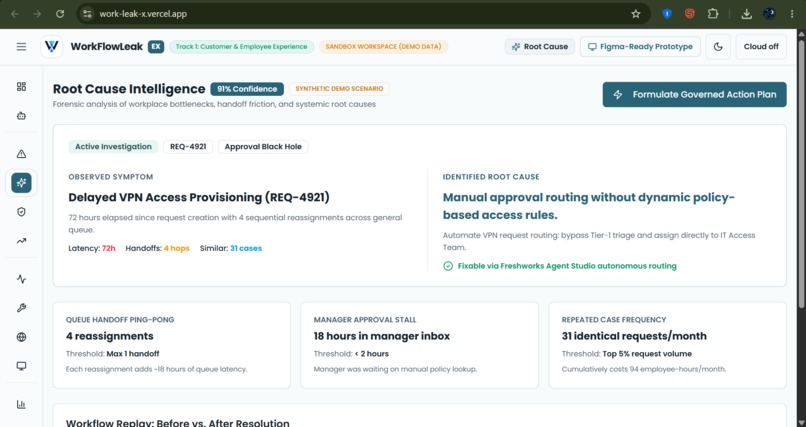
Task: Open the Queue Handoff Ping-Pong card
Action: coord(172,345)
